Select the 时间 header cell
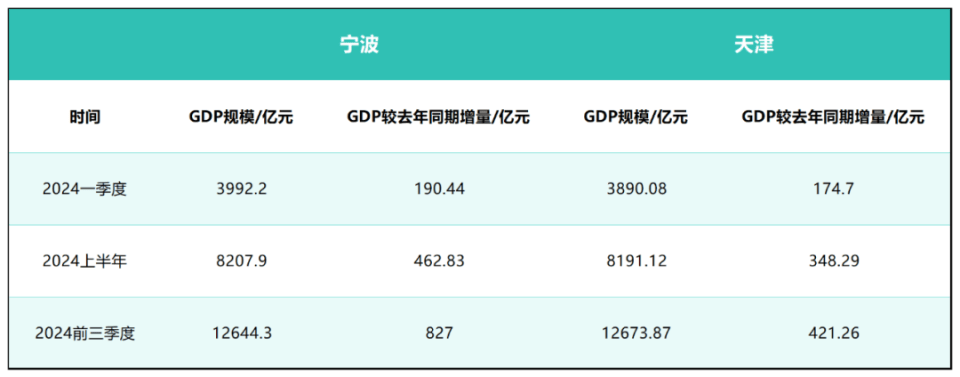Viewport: 960px width, 377px height. pyautogui.click(x=84, y=117)
